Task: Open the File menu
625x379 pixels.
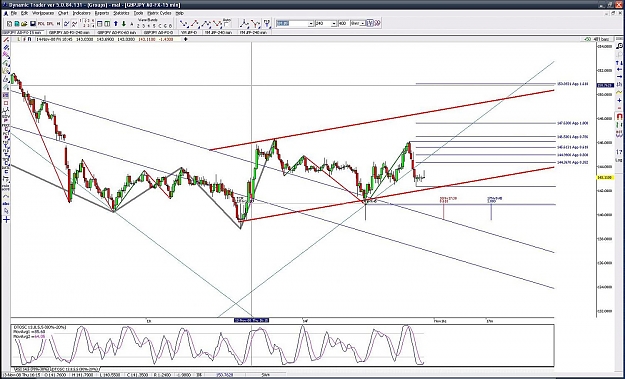Action: click(14, 13)
